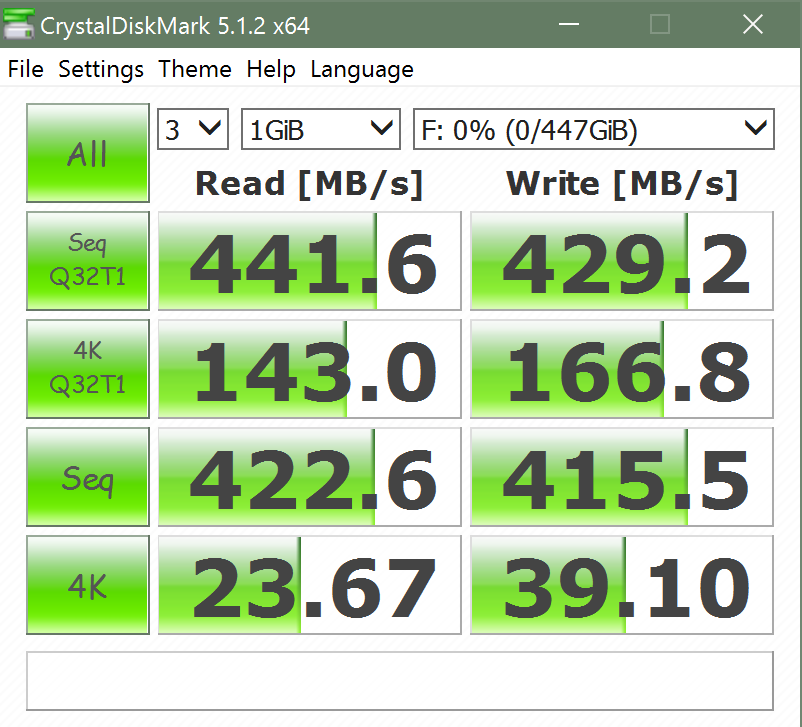
Task: Click the empty comment field at bottom
Action: click(x=400, y=681)
